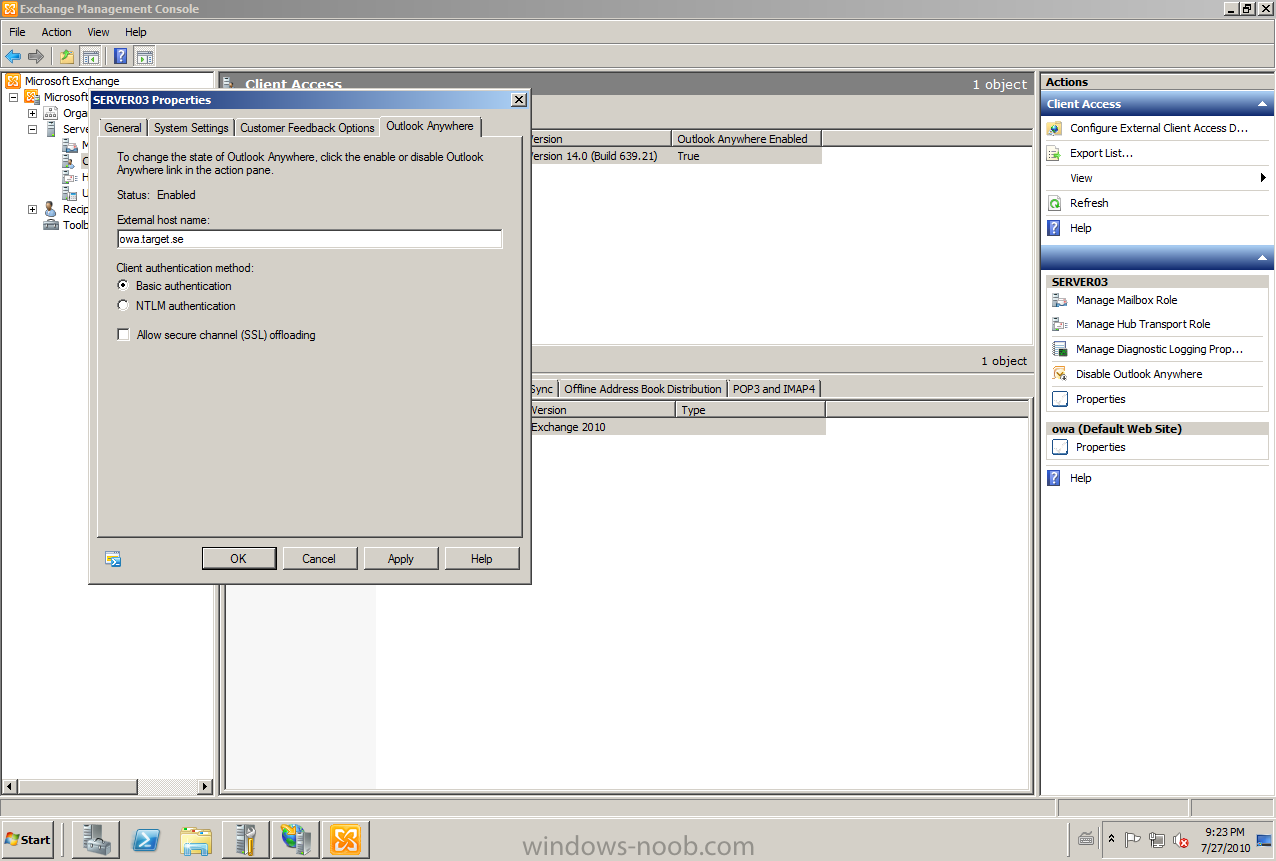Open Windows Explorer from the taskbar
This screenshot has width=1276, height=861.
point(196,839)
